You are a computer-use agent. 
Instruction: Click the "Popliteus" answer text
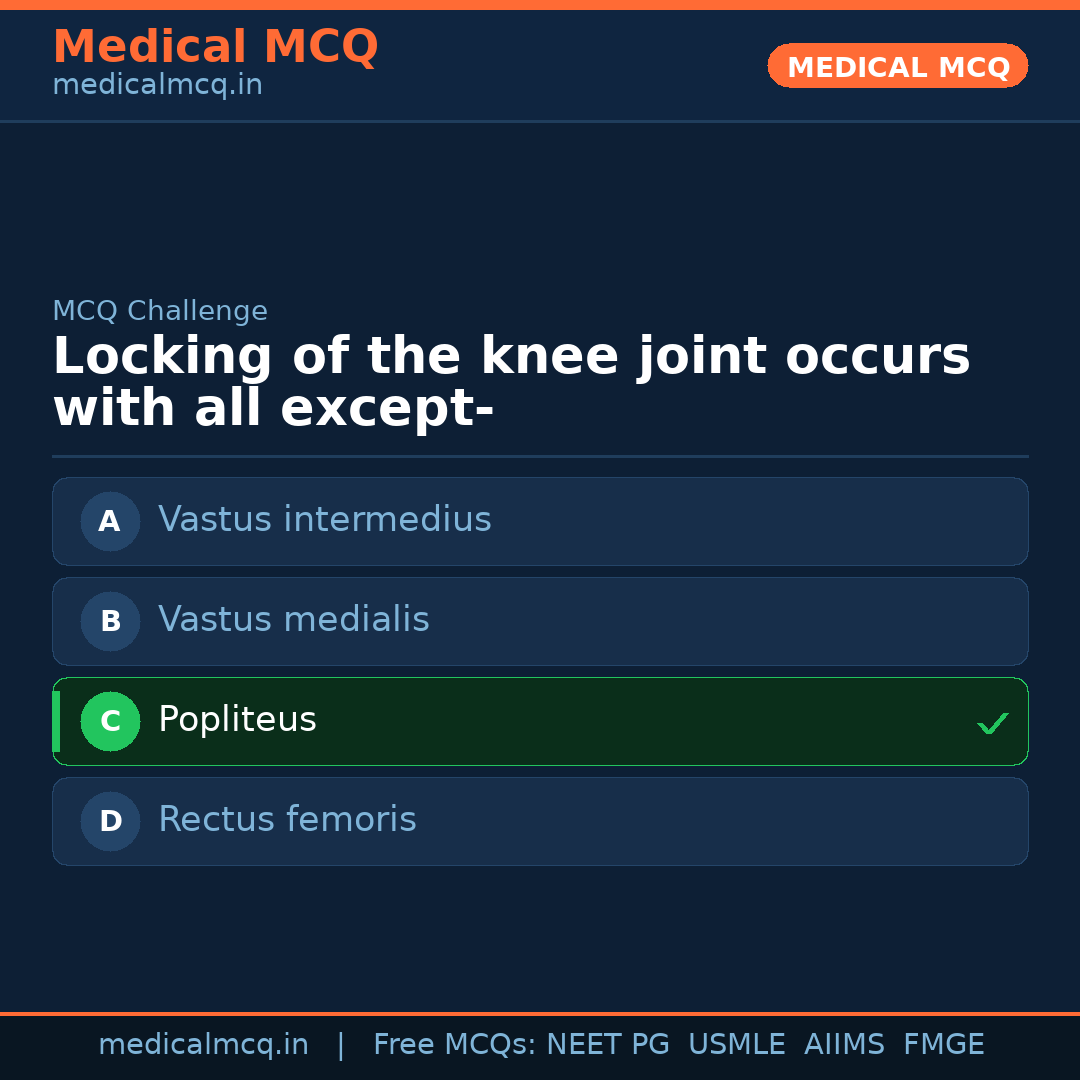[237, 720]
